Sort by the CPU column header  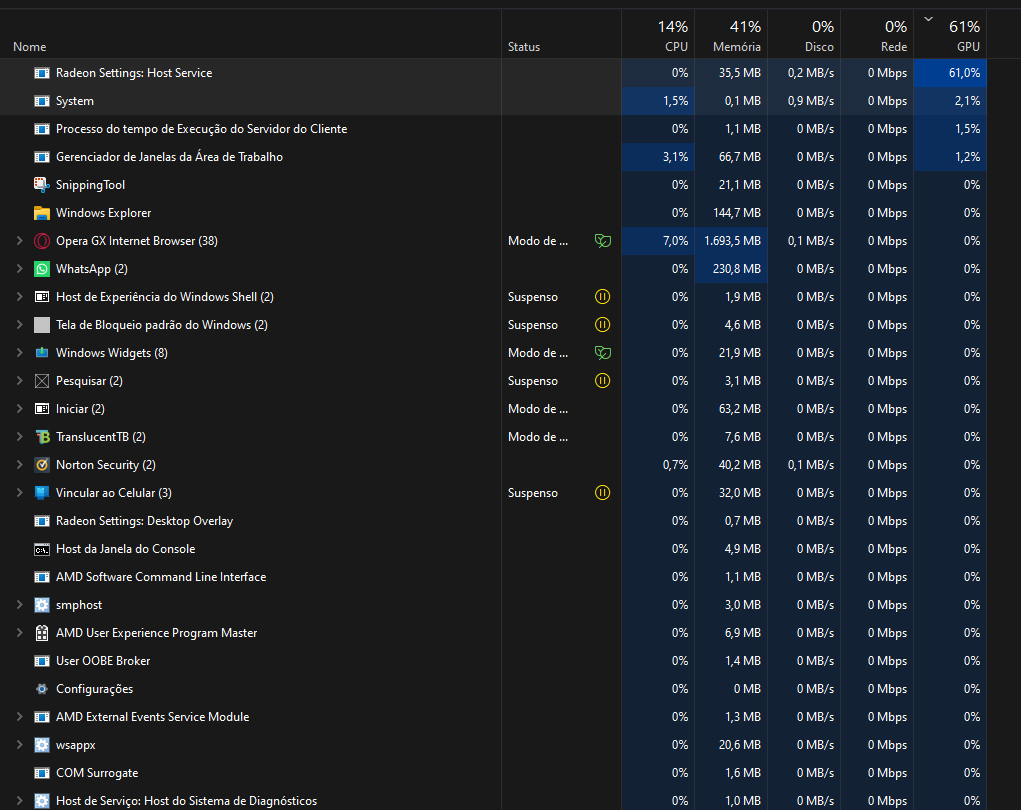pyautogui.click(x=658, y=34)
